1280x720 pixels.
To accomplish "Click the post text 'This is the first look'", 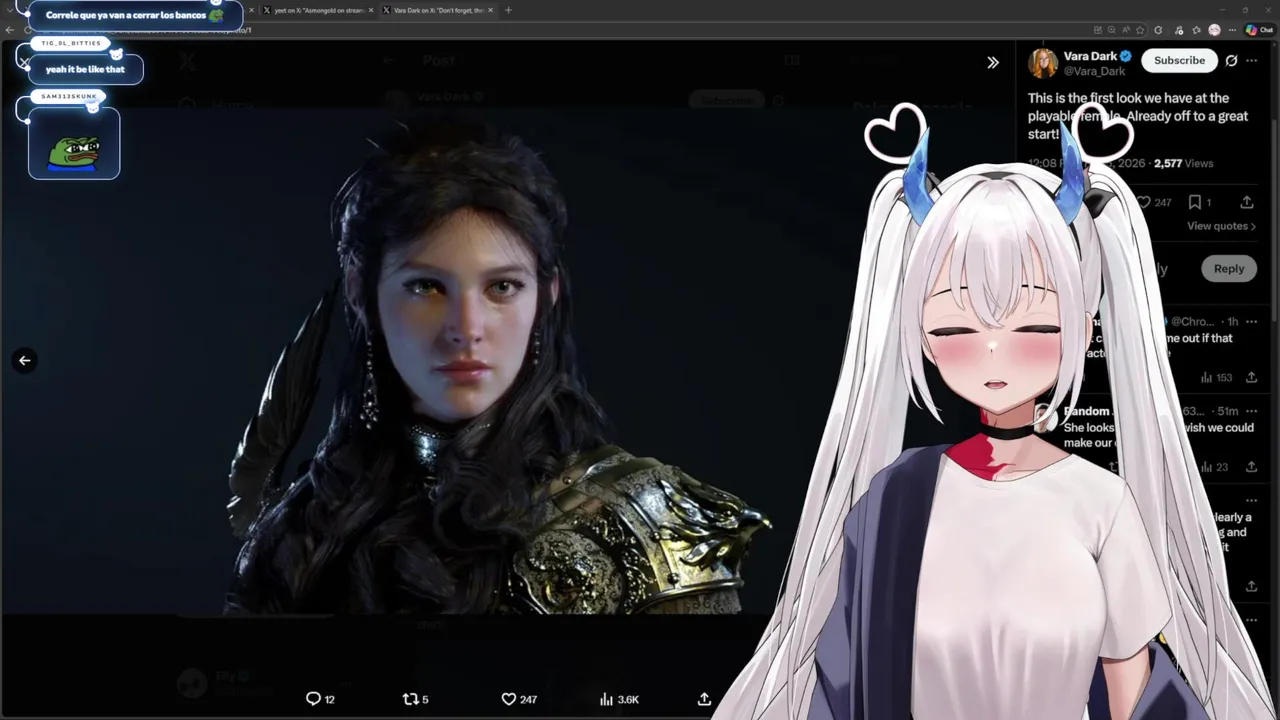I will point(1138,116).
